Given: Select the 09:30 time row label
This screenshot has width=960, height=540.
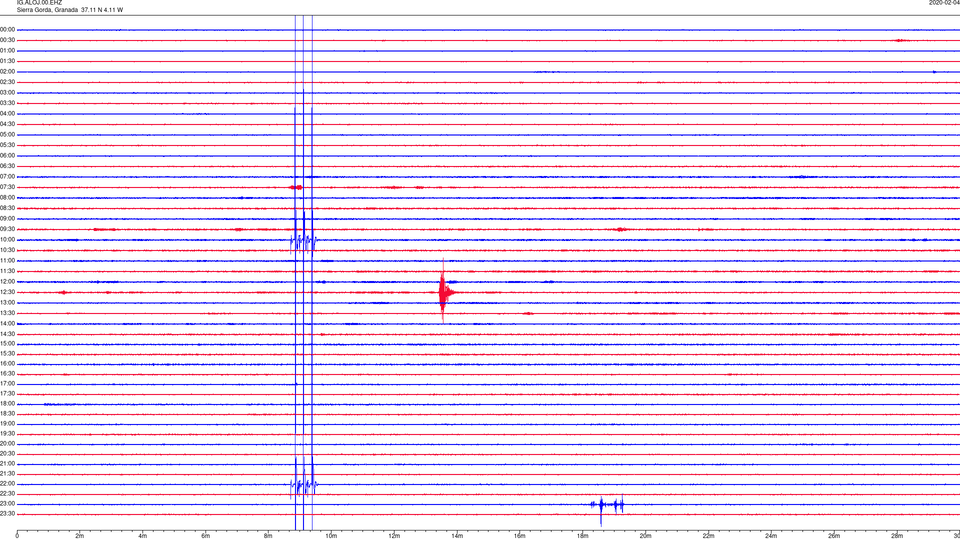Looking at the screenshot, I should click(x=7, y=229).
